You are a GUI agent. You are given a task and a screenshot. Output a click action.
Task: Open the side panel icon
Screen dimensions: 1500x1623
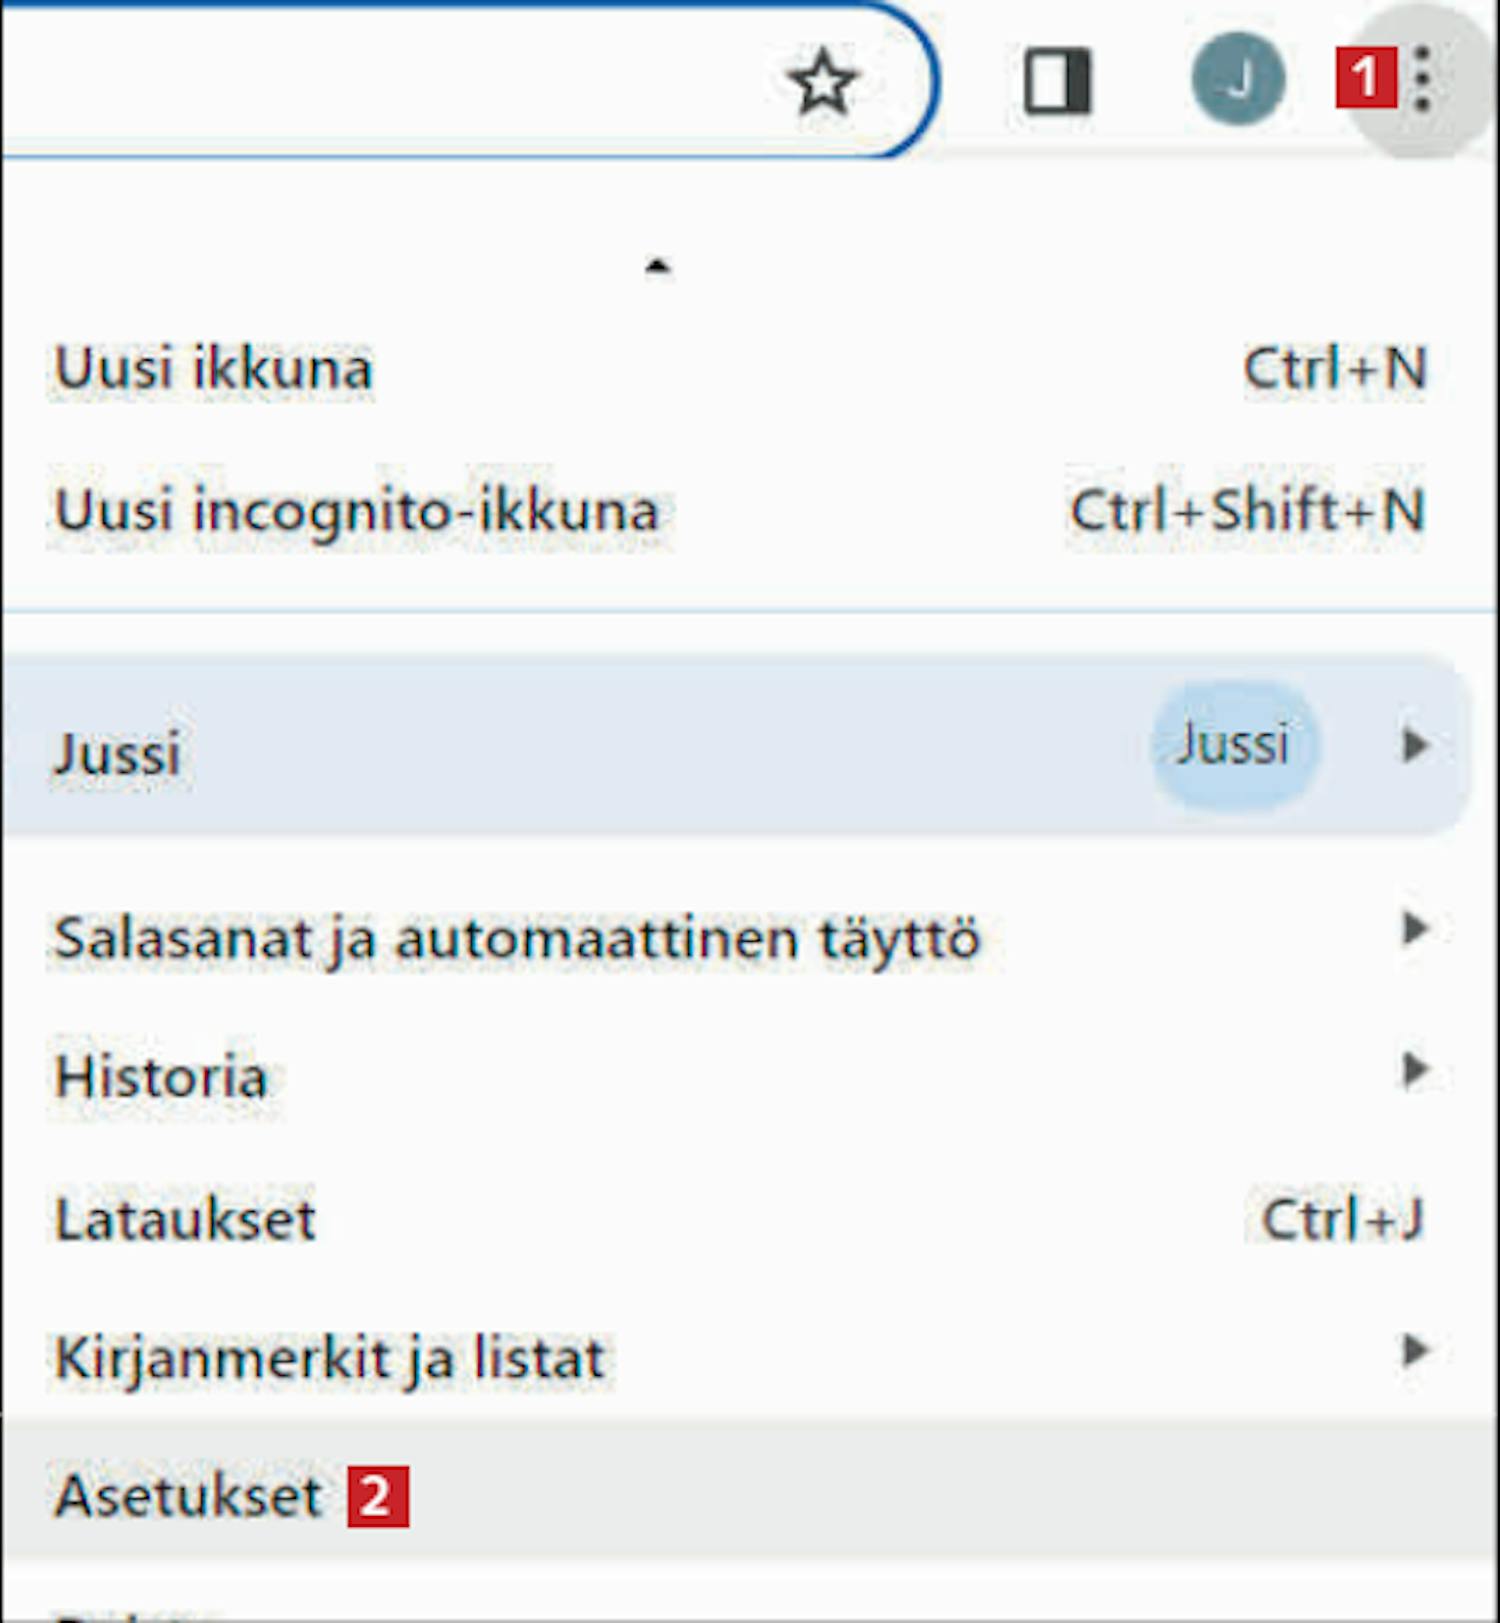click(1057, 81)
